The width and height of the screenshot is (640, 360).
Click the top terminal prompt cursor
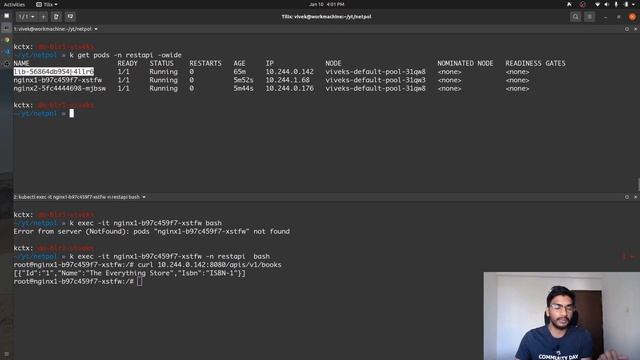coord(71,113)
